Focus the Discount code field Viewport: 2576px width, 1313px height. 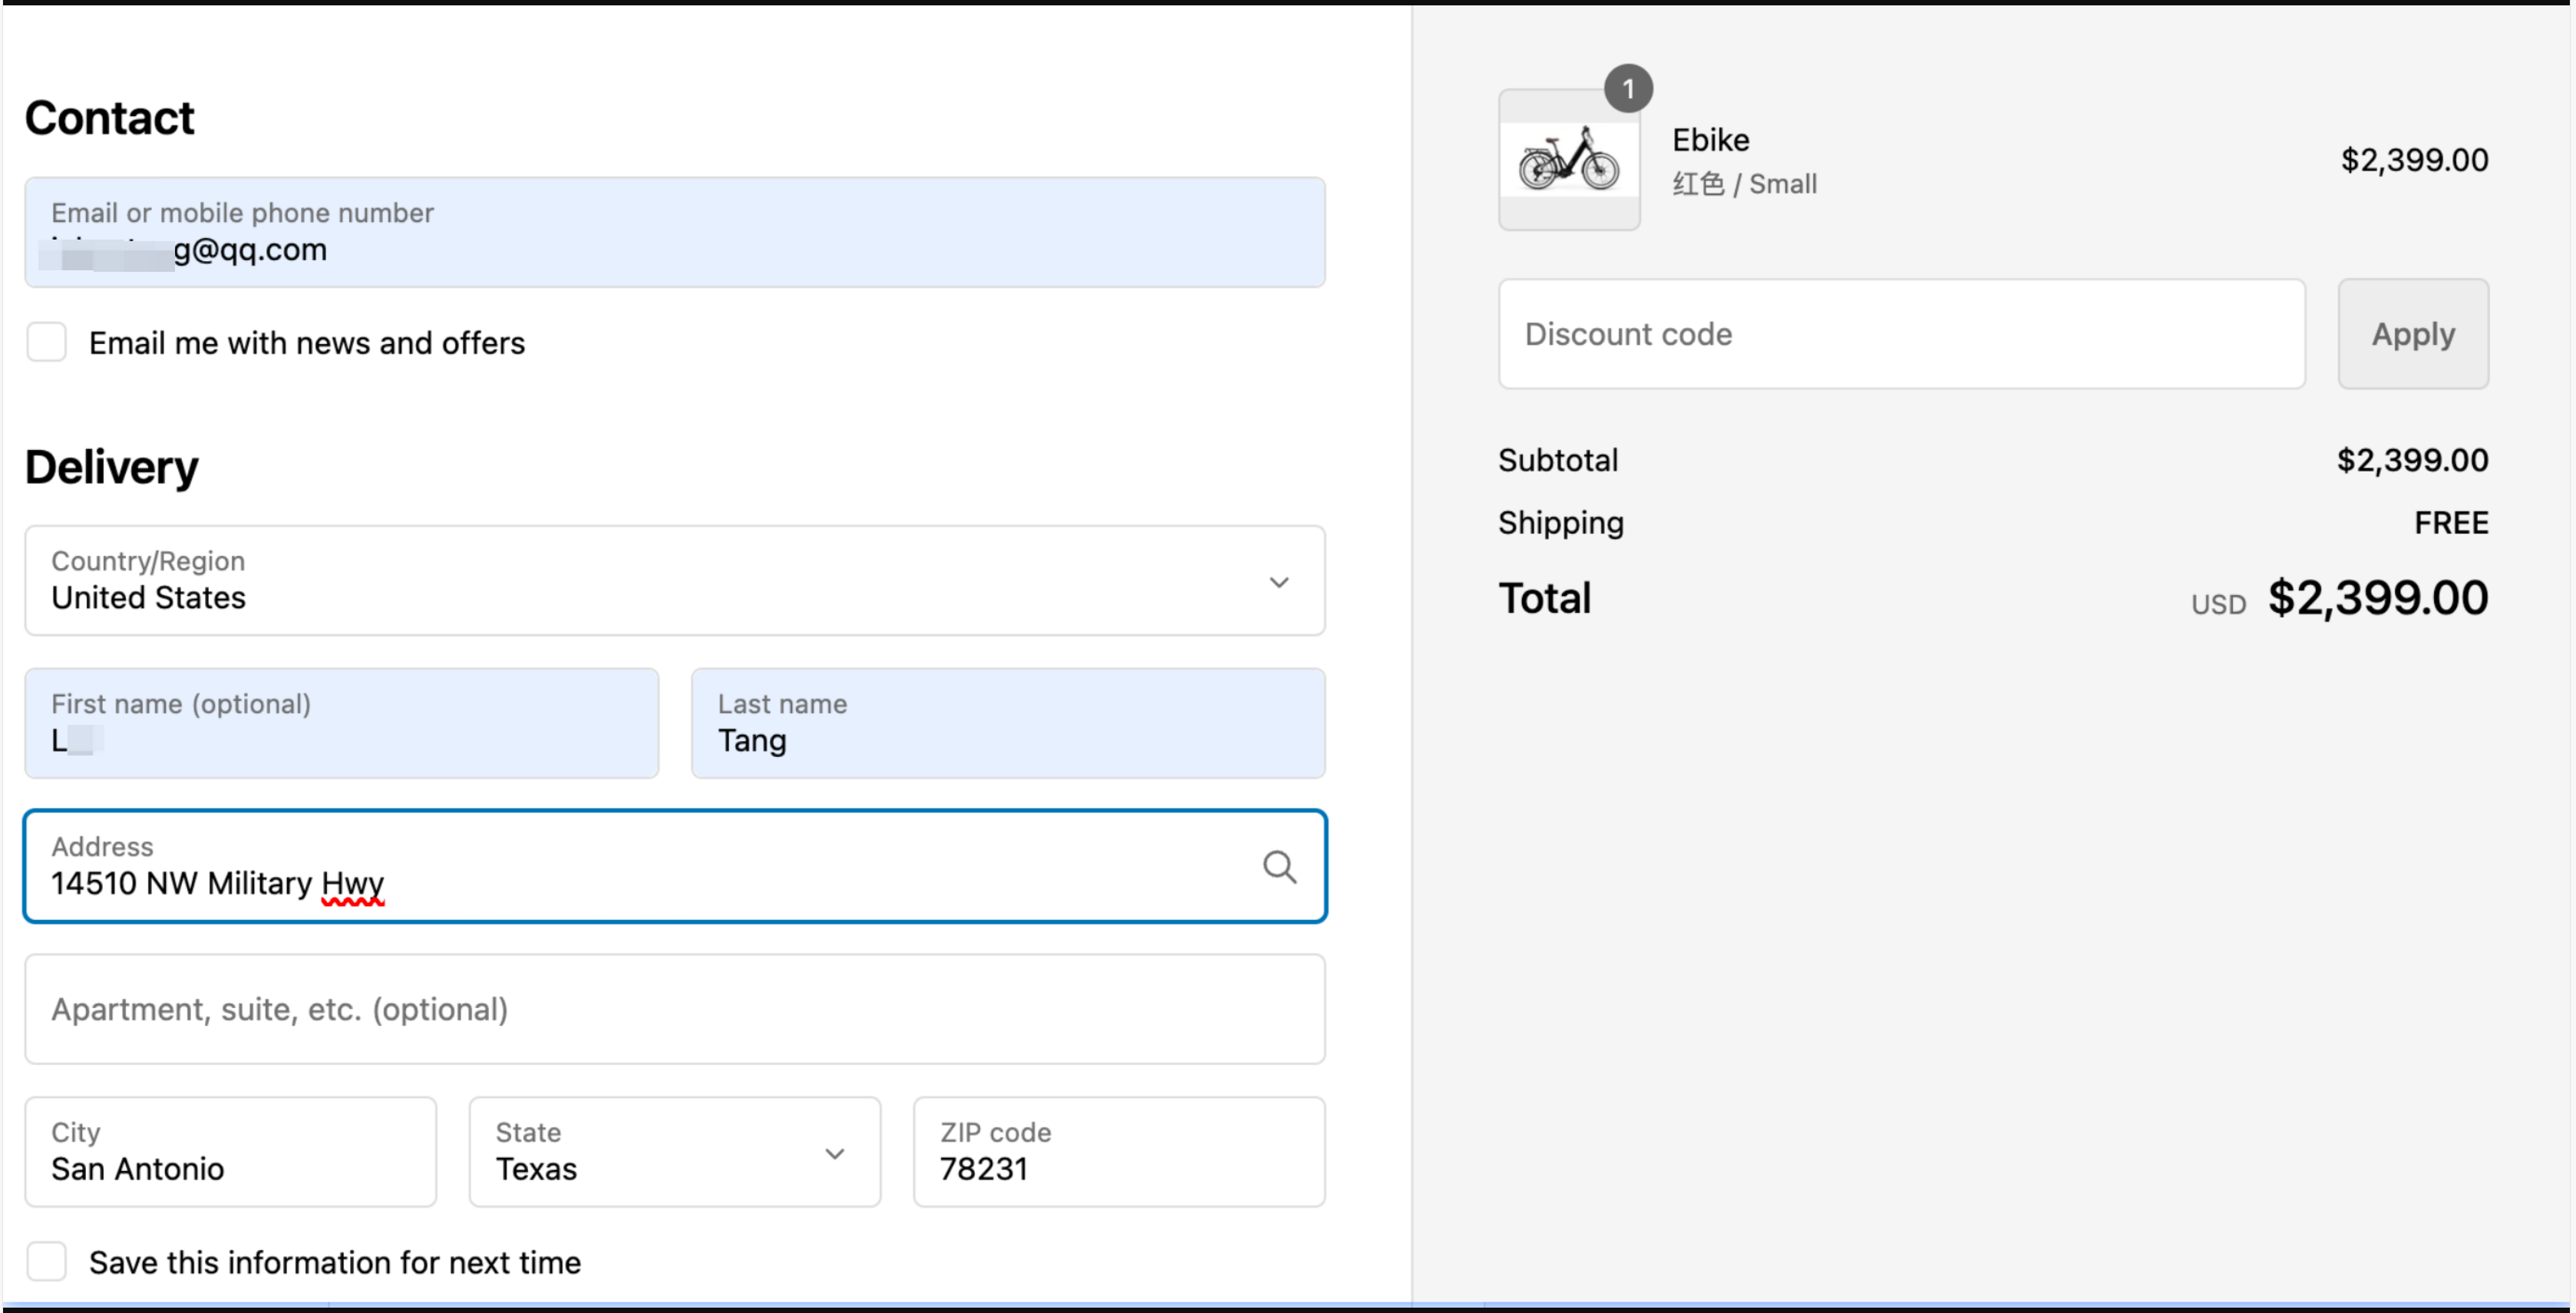pyautogui.click(x=1900, y=334)
